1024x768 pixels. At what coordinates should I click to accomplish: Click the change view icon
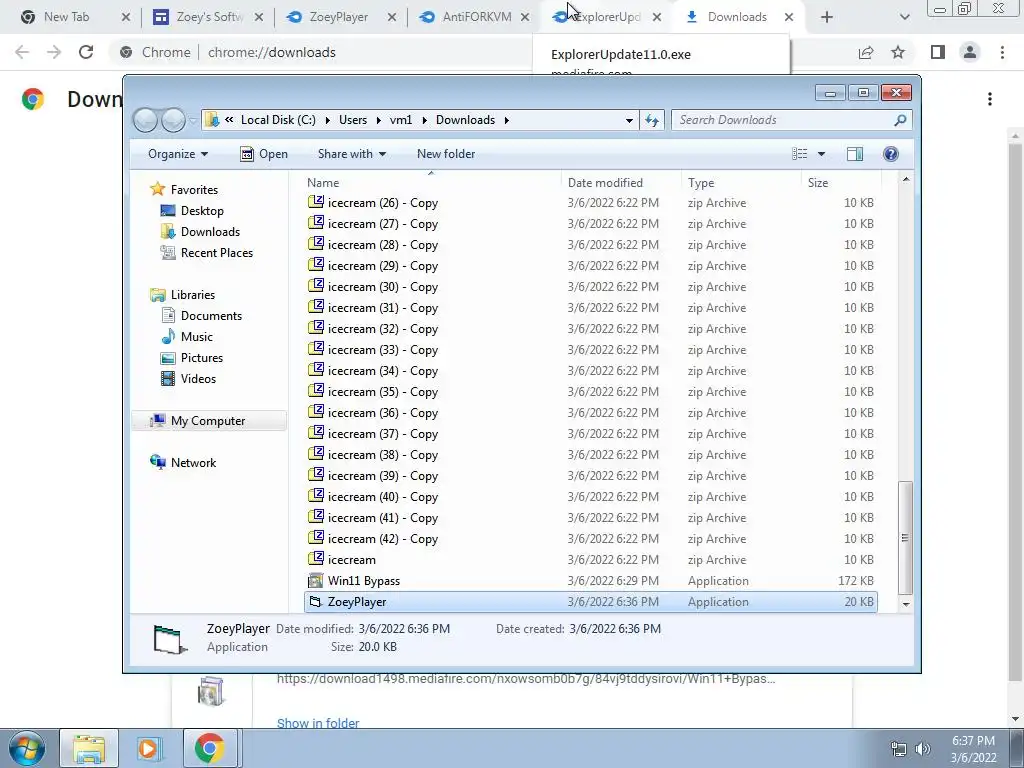799,154
